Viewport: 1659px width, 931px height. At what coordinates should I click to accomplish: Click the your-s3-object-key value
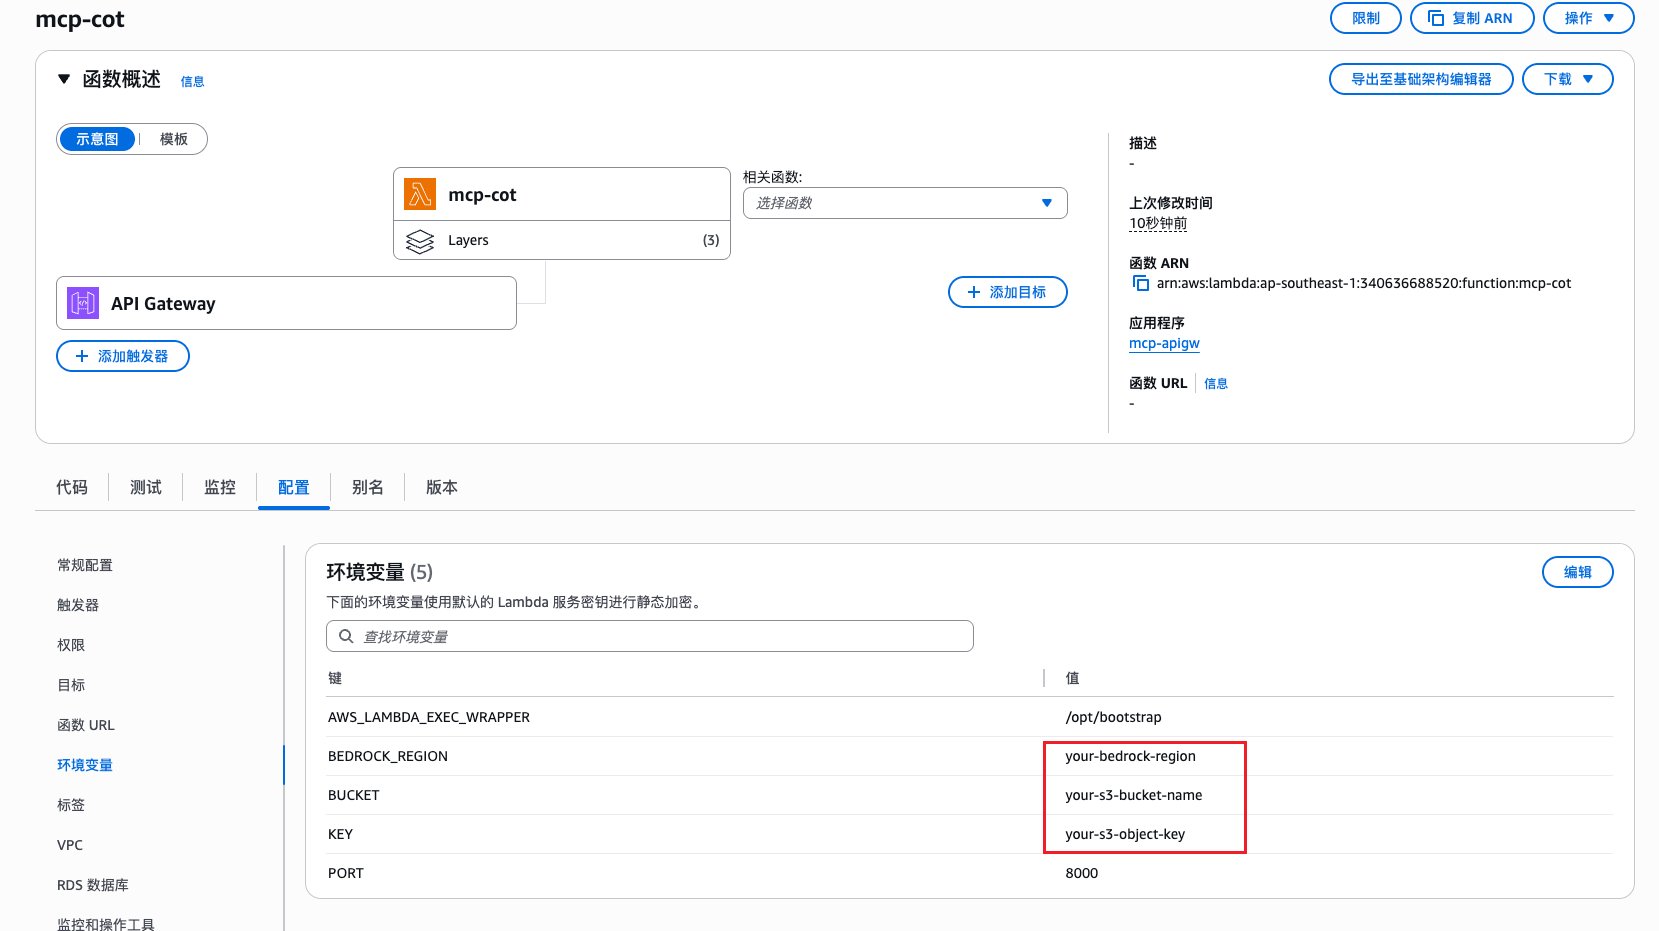[1125, 834]
